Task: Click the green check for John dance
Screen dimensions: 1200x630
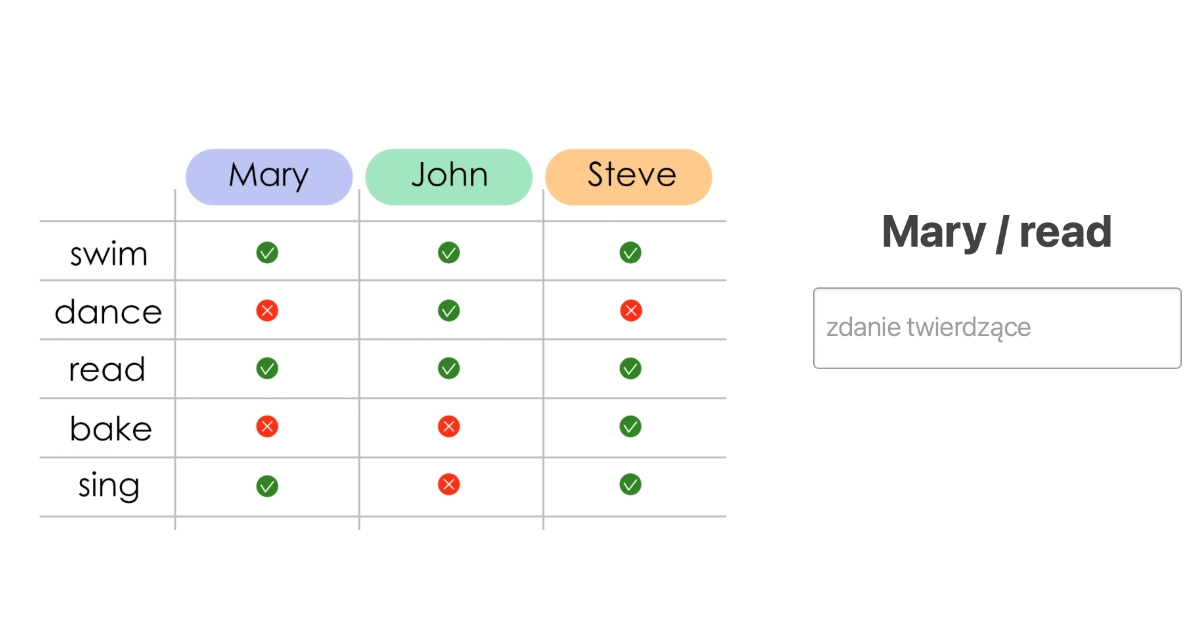Action: [449, 311]
